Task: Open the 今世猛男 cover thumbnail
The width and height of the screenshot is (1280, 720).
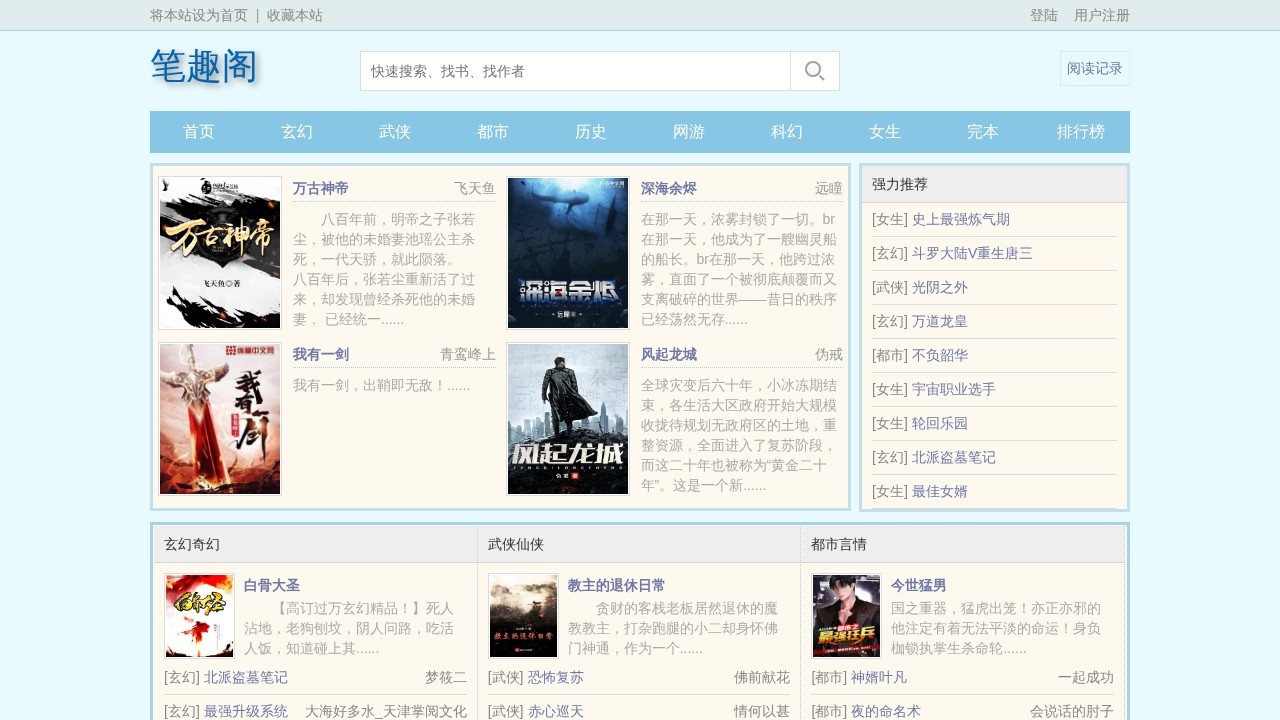Action: (x=846, y=616)
